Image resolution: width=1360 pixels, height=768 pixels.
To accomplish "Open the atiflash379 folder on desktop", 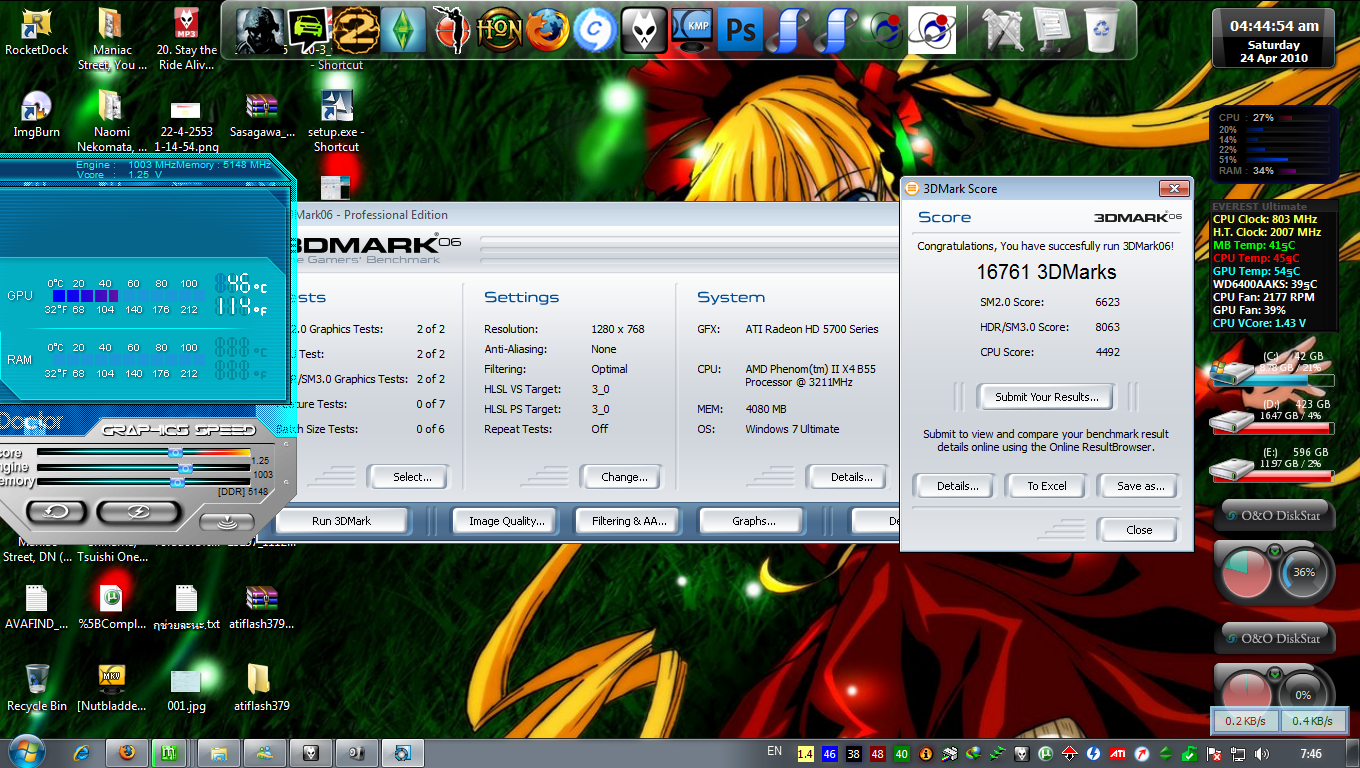I will (261, 688).
